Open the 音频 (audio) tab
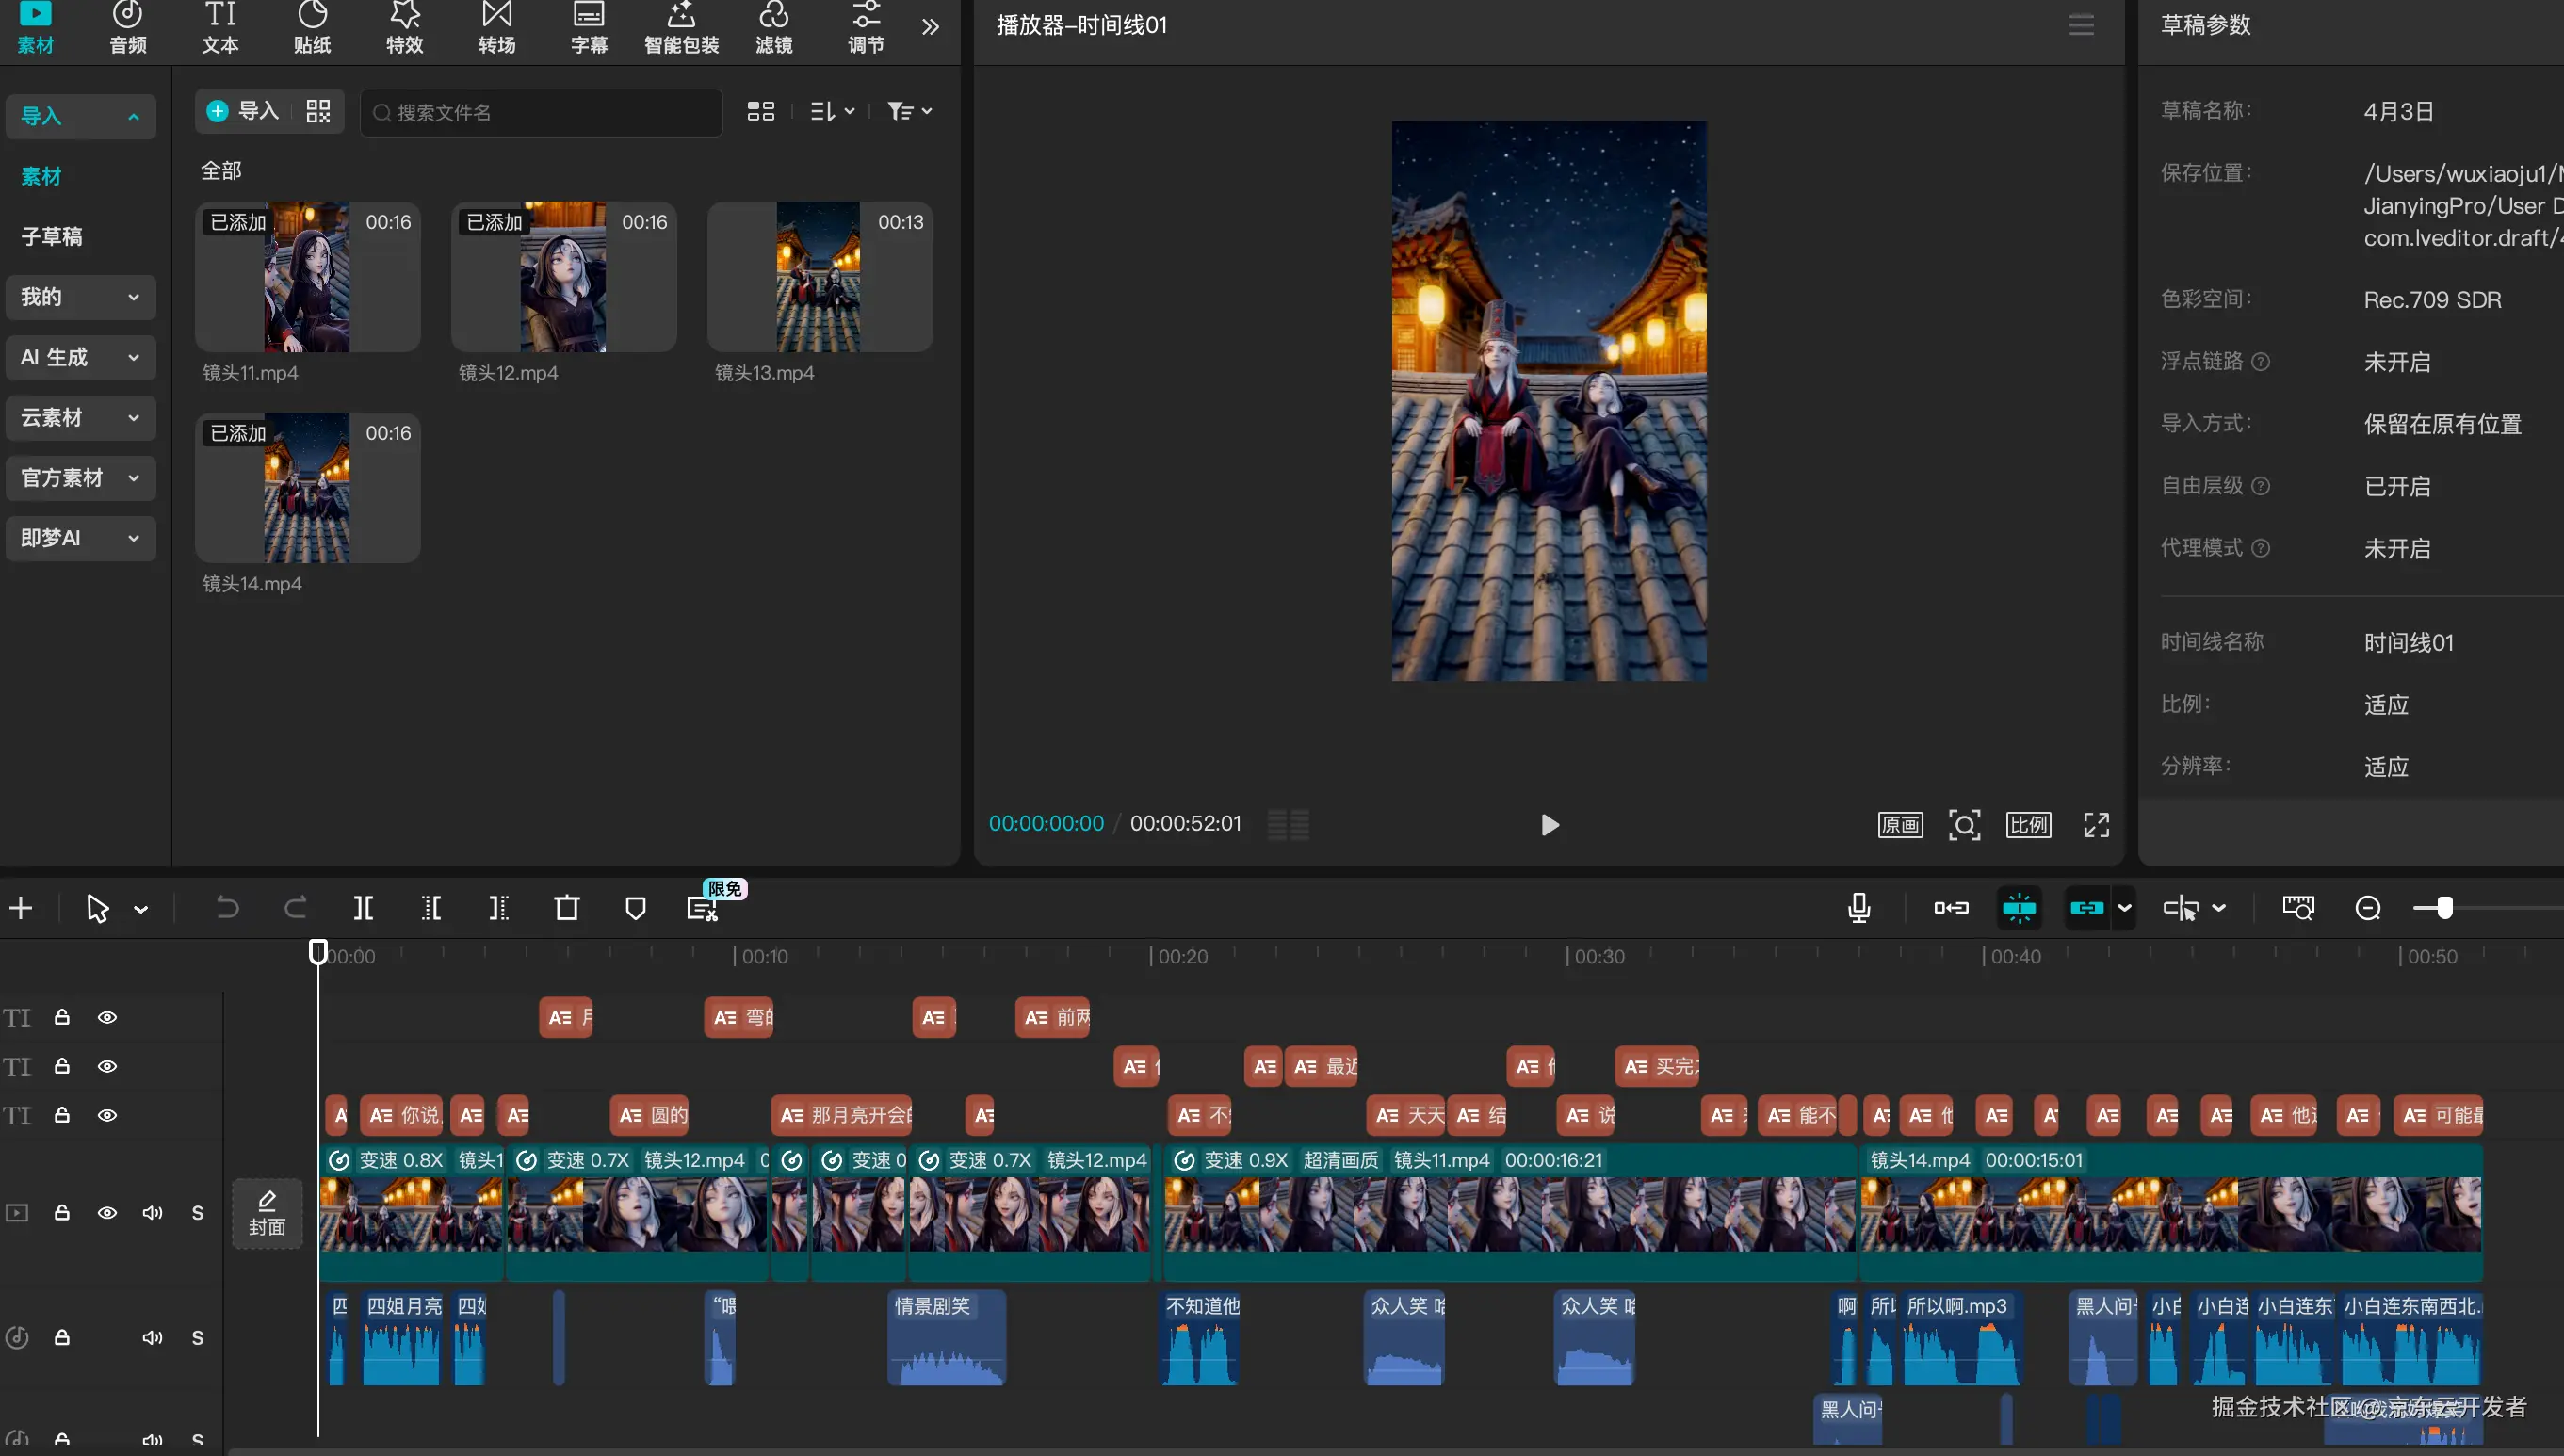The image size is (2564, 1456). click(x=128, y=28)
